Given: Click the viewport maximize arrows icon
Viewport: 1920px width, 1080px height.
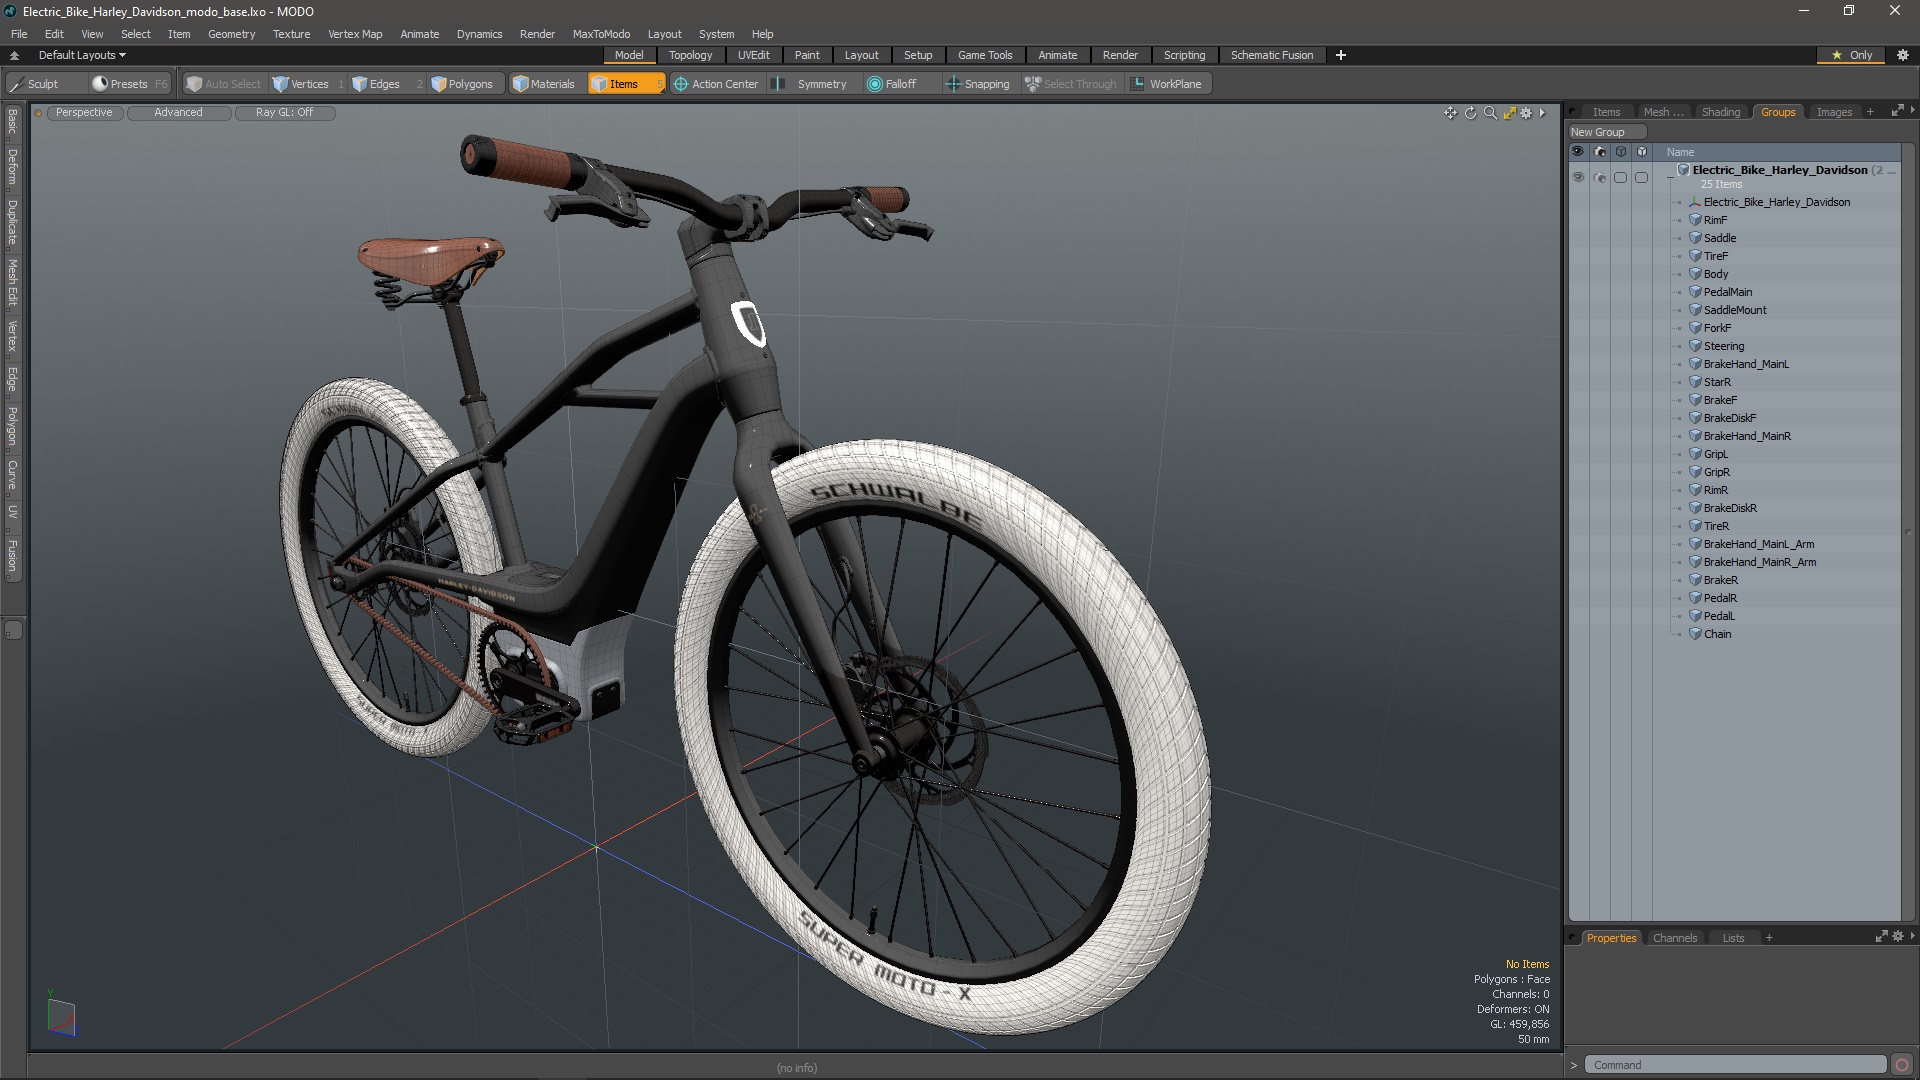Looking at the screenshot, I should [x=1509, y=113].
